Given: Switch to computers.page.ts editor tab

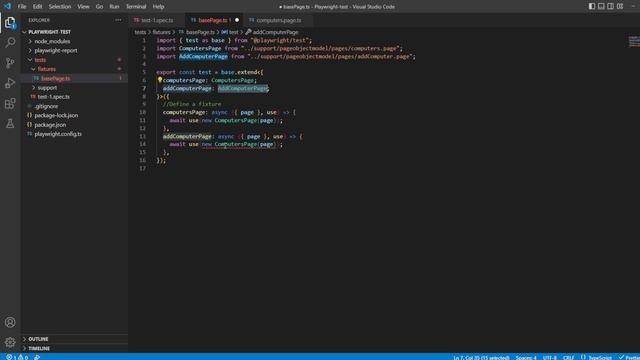Looking at the screenshot, I should [x=278, y=20].
